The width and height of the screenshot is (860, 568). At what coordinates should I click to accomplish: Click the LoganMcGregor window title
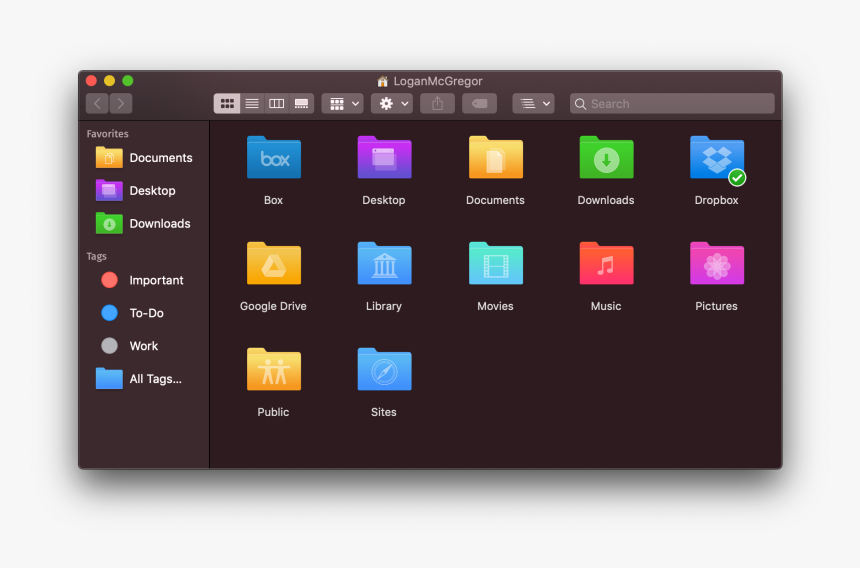click(x=438, y=81)
